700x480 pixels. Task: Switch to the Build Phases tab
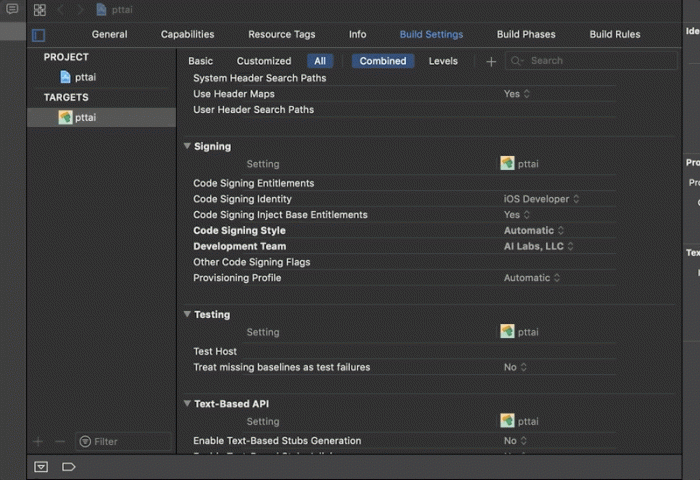[526, 34]
